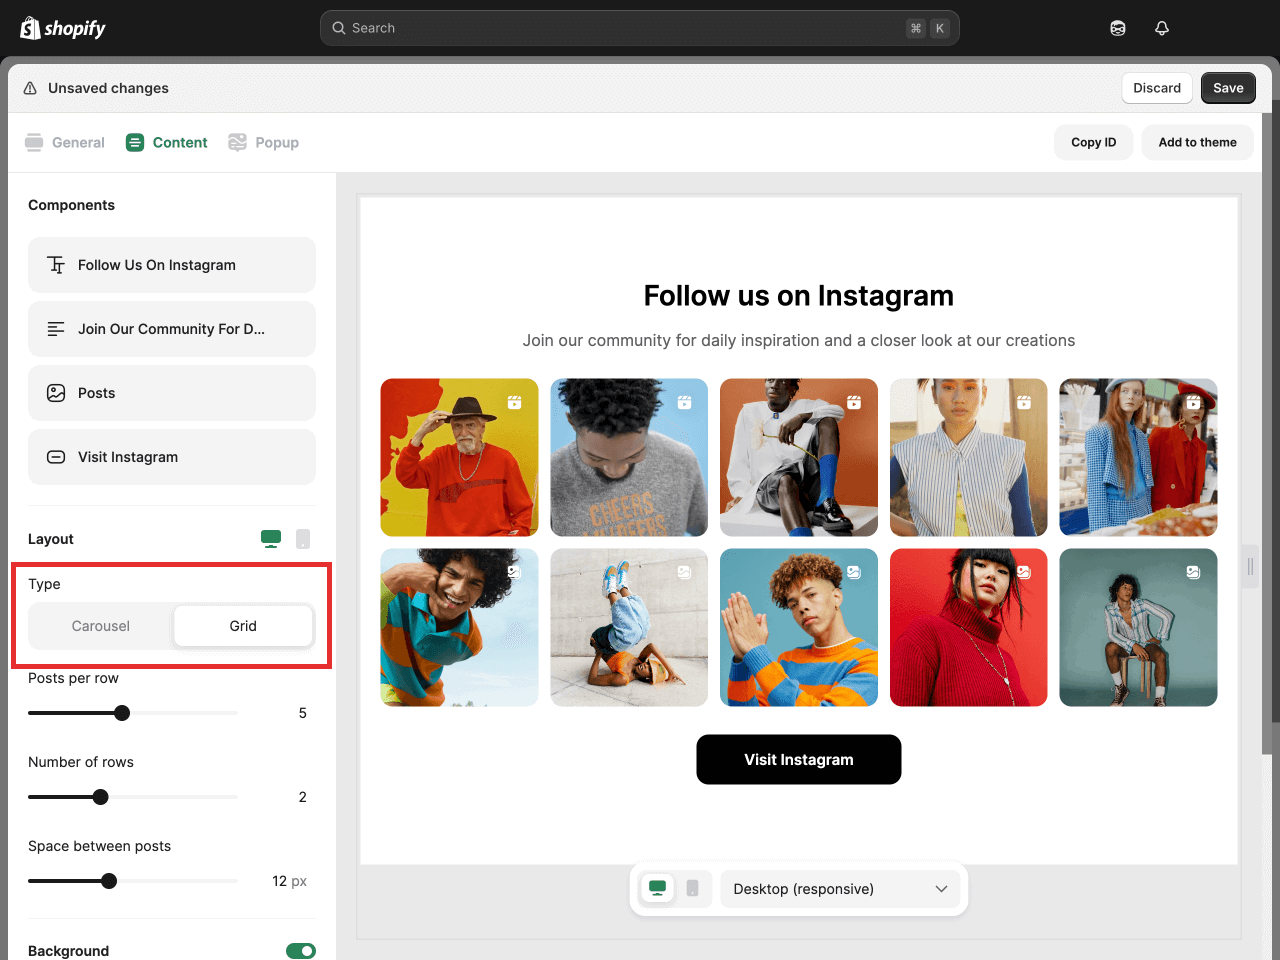Viewport: 1280px width, 960px height.
Task: Click the store avatar icon near the bell
Action: [1117, 27]
